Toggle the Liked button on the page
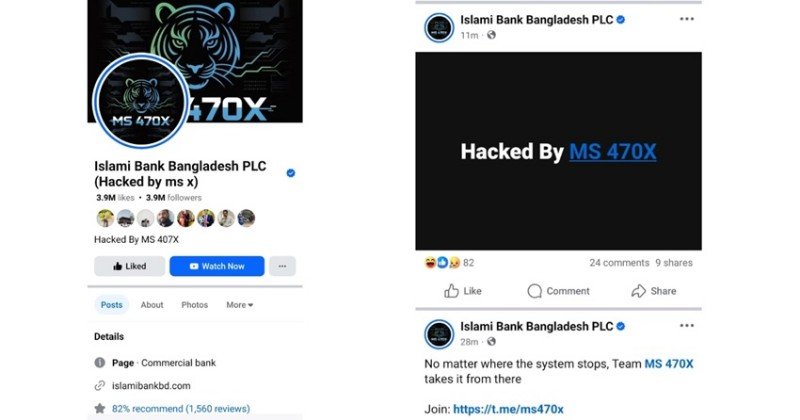The width and height of the screenshot is (800, 420). pos(130,266)
